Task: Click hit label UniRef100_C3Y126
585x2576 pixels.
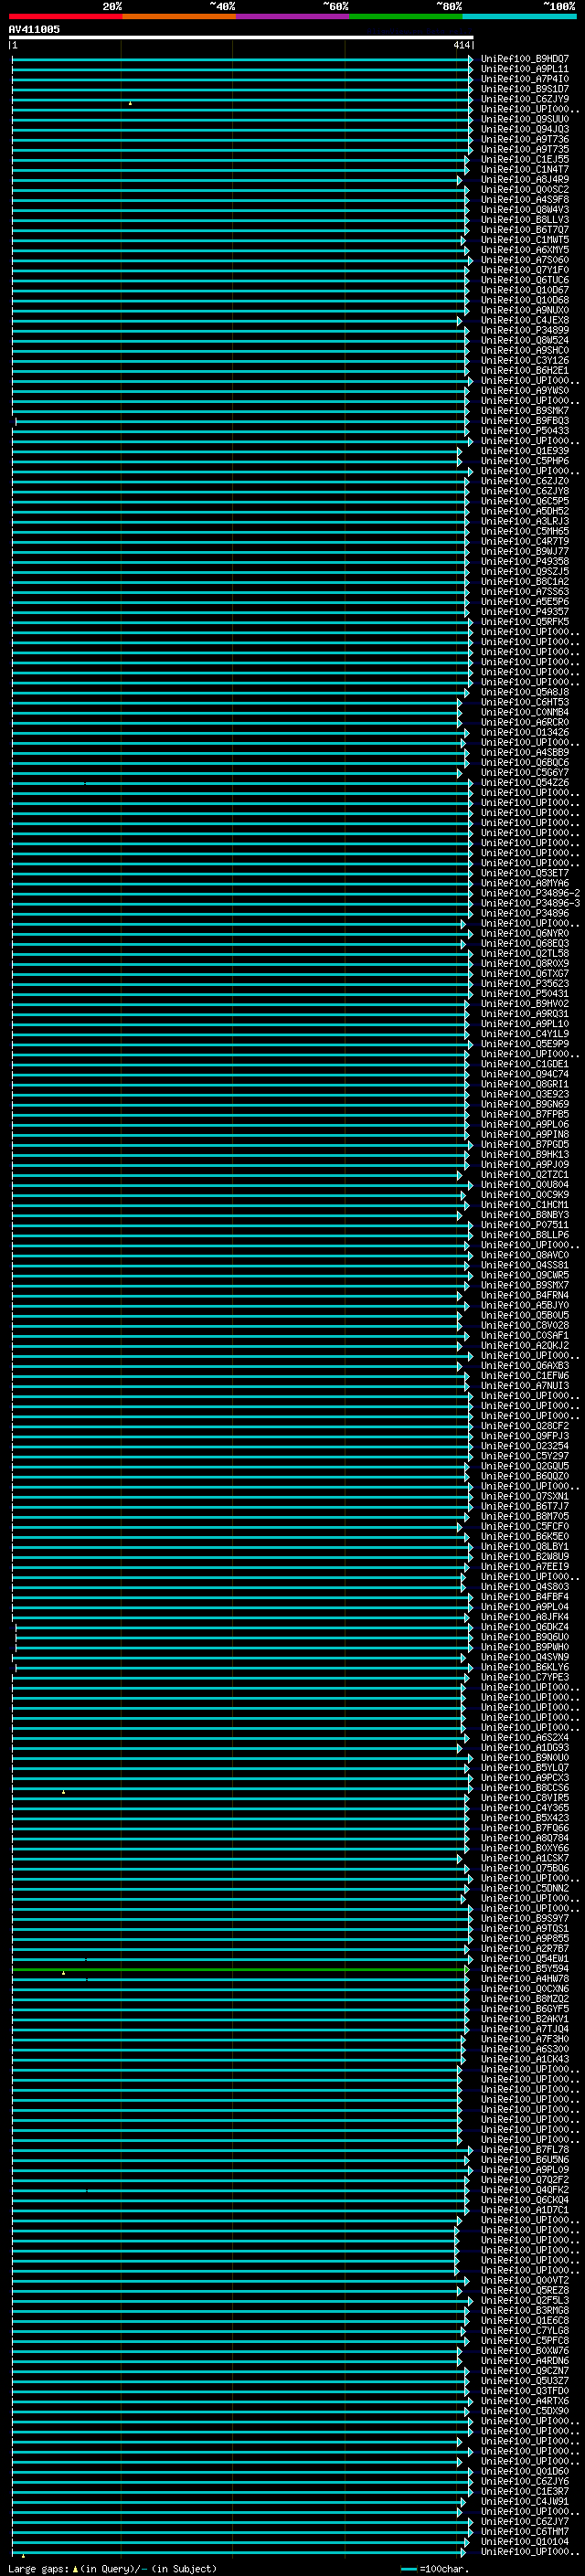Action: tap(525, 361)
